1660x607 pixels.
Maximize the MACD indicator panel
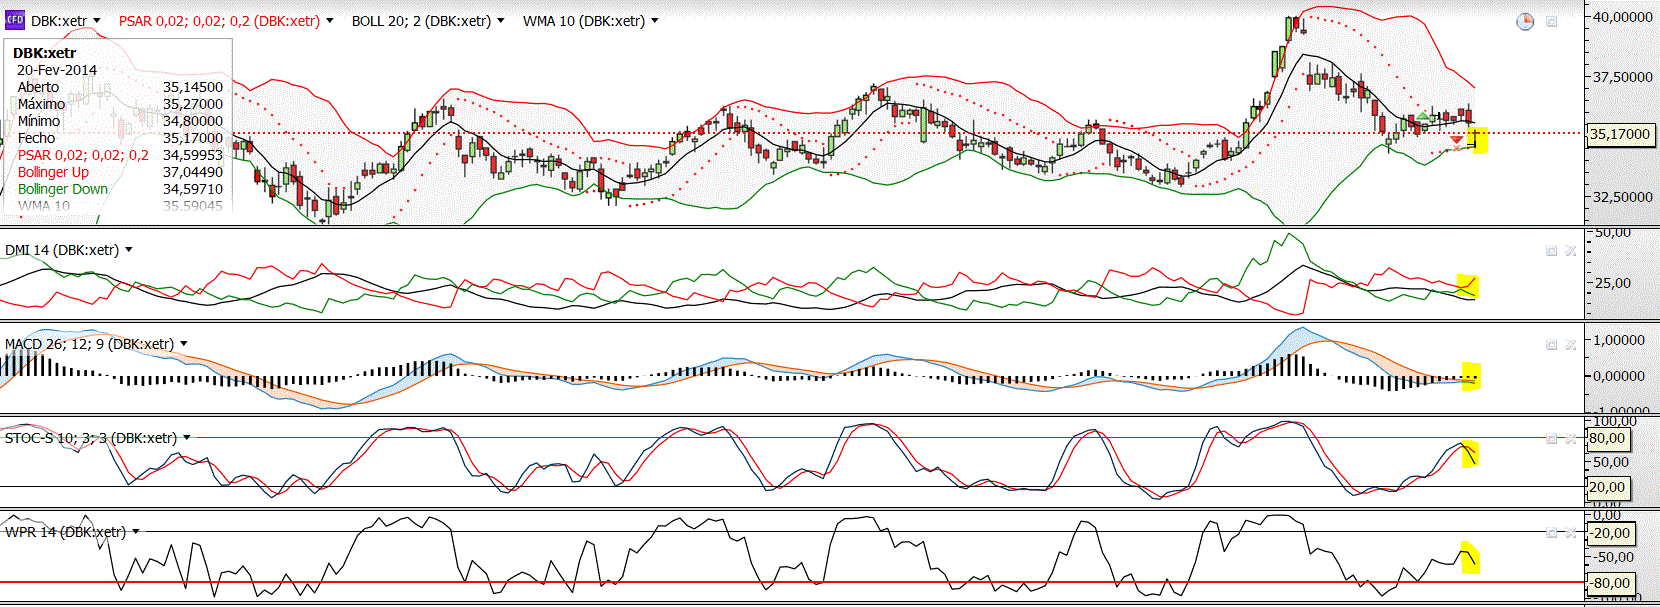click(1552, 344)
